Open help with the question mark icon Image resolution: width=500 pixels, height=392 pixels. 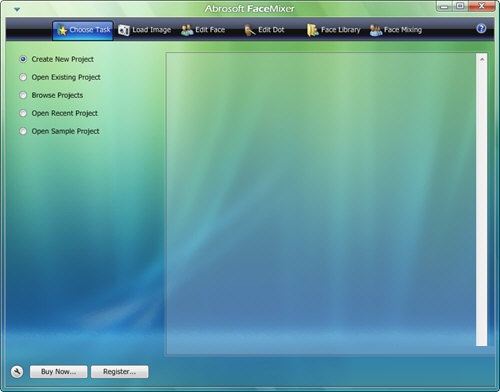[481, 29]
